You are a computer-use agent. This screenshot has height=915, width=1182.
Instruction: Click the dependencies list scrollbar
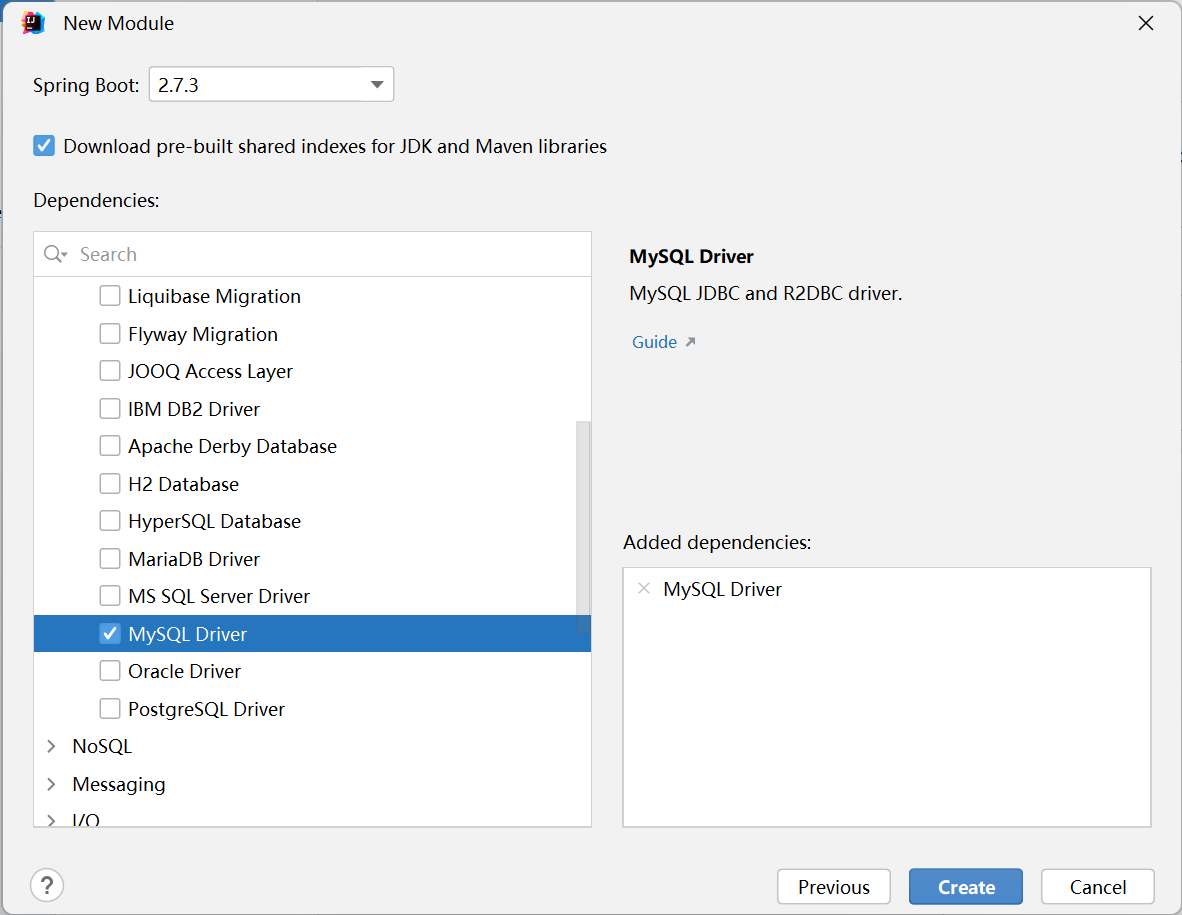click(x=583, y=526)
